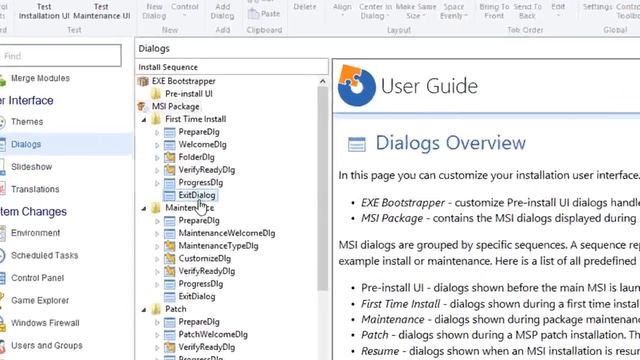Open the Game Explorer page
This screenshot has height=360, width=640.
pos(40,300)
